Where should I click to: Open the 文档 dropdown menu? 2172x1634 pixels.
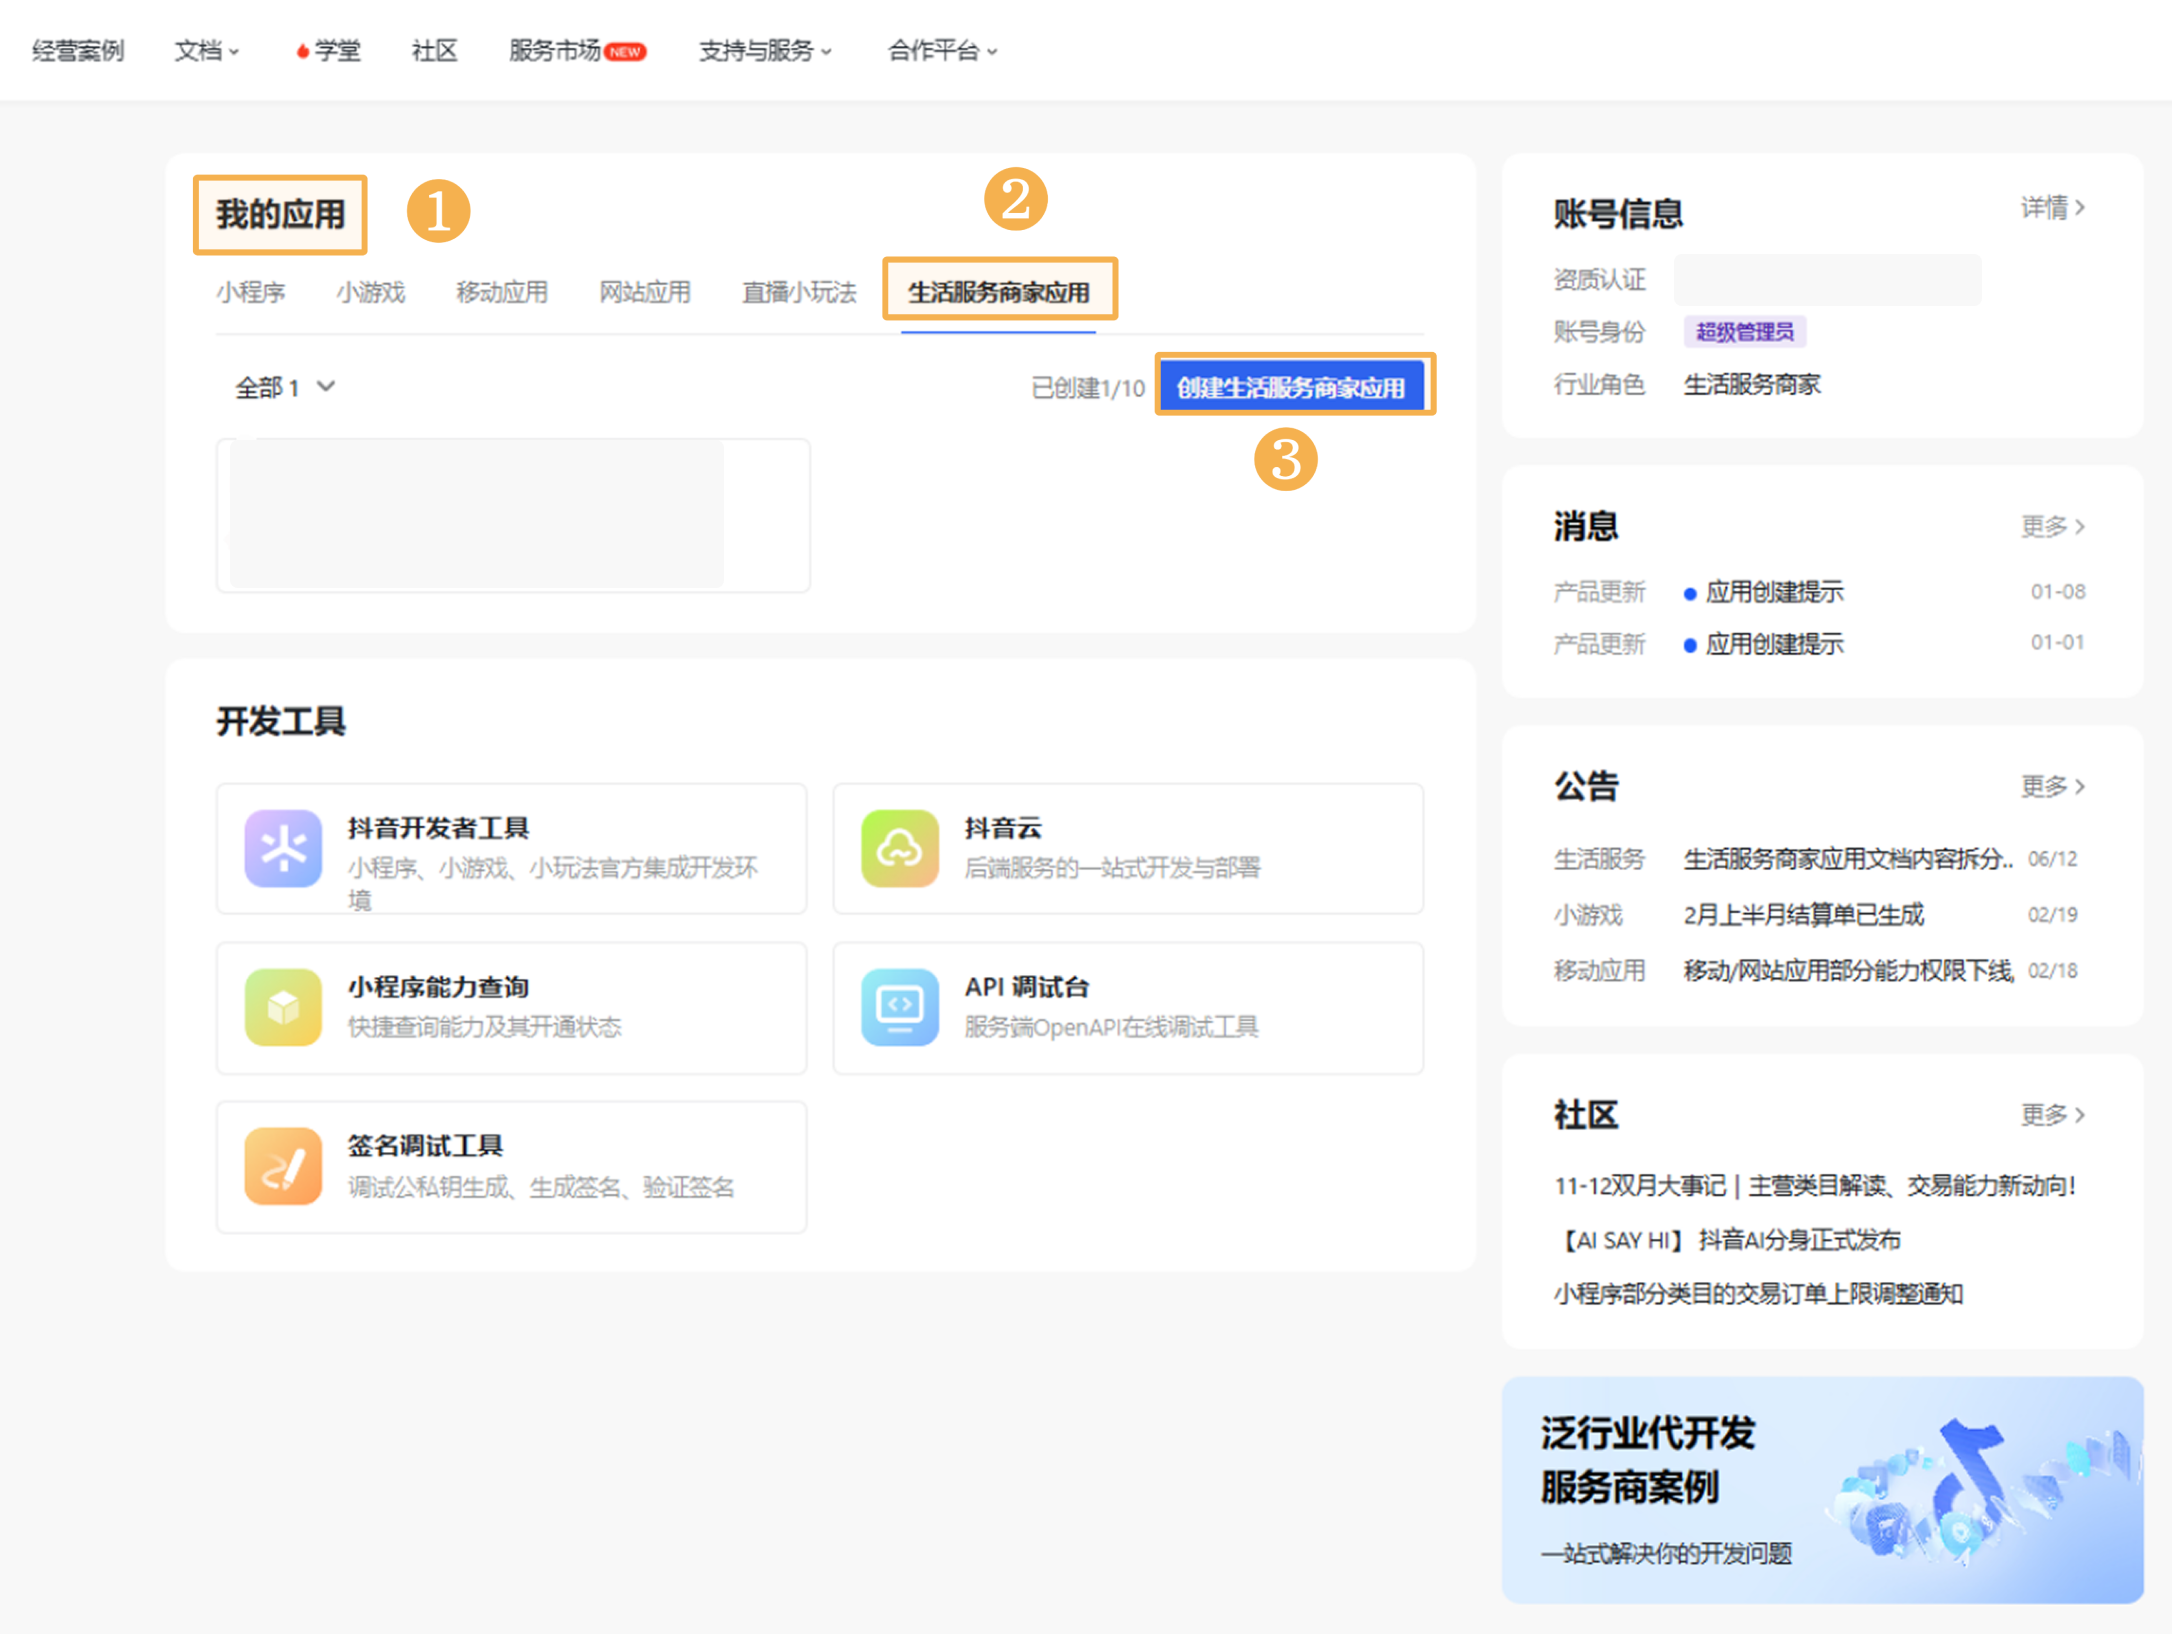coord(207,51)
